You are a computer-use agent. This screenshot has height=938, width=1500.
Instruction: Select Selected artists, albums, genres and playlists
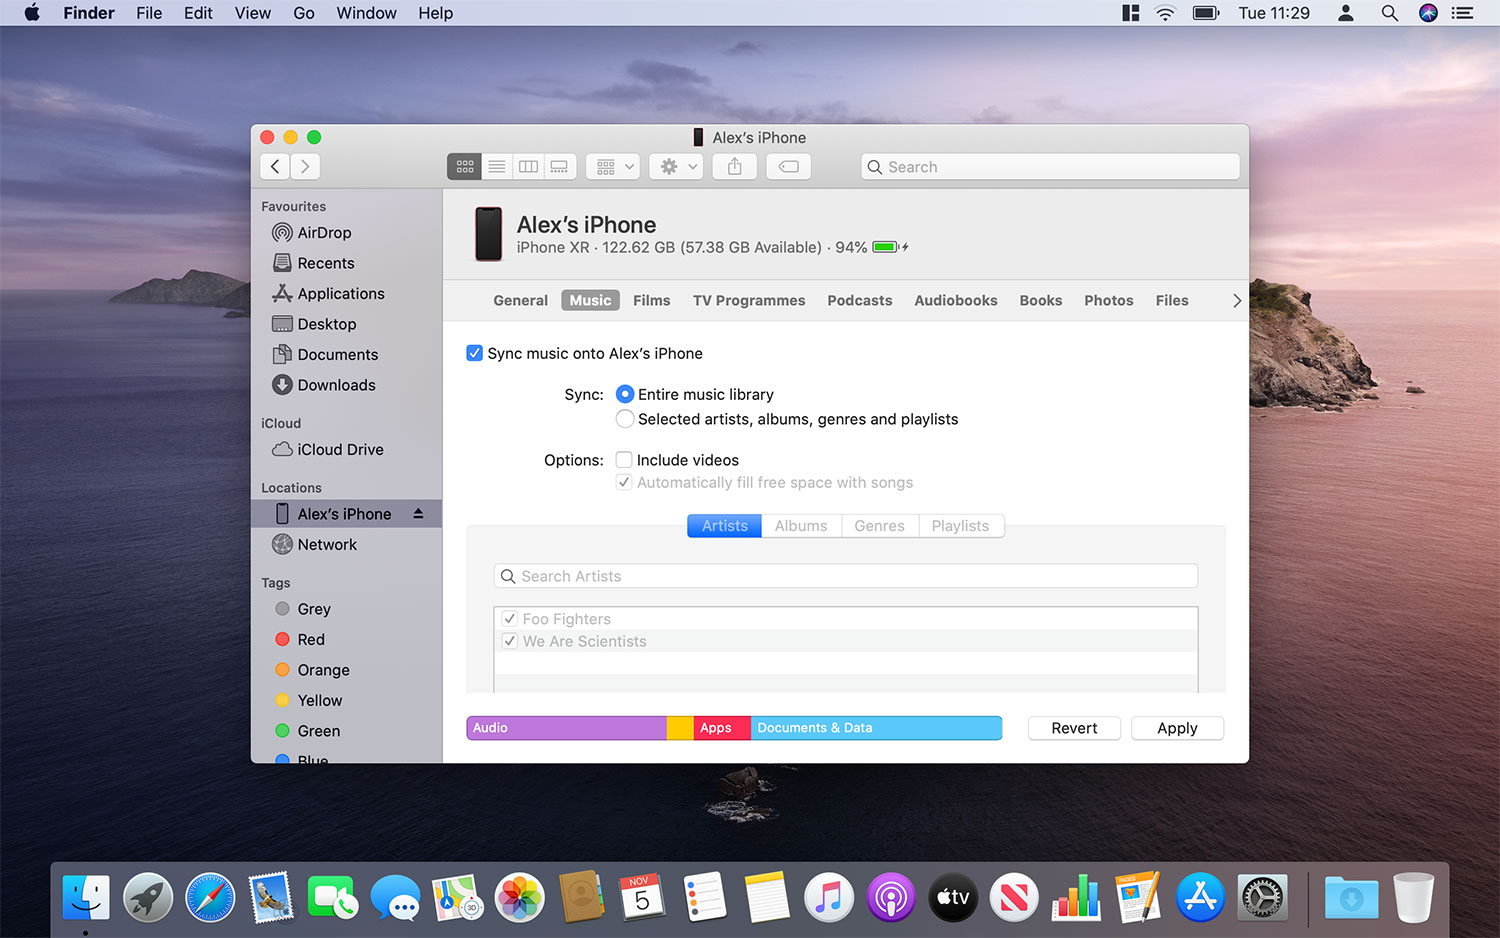624,419
